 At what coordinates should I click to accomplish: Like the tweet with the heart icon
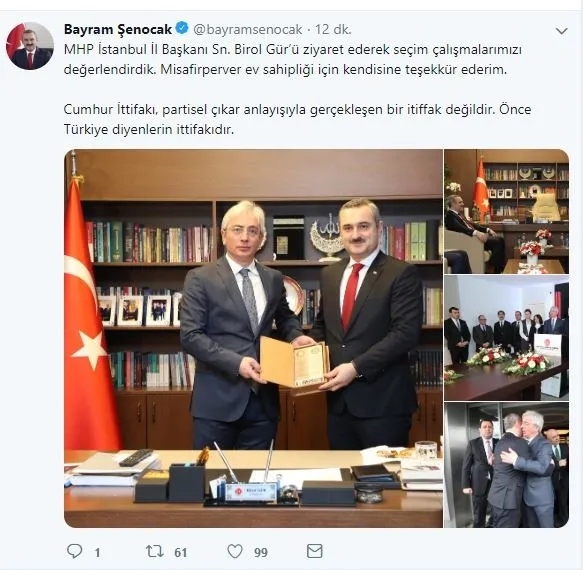click(x=235, y=551)
